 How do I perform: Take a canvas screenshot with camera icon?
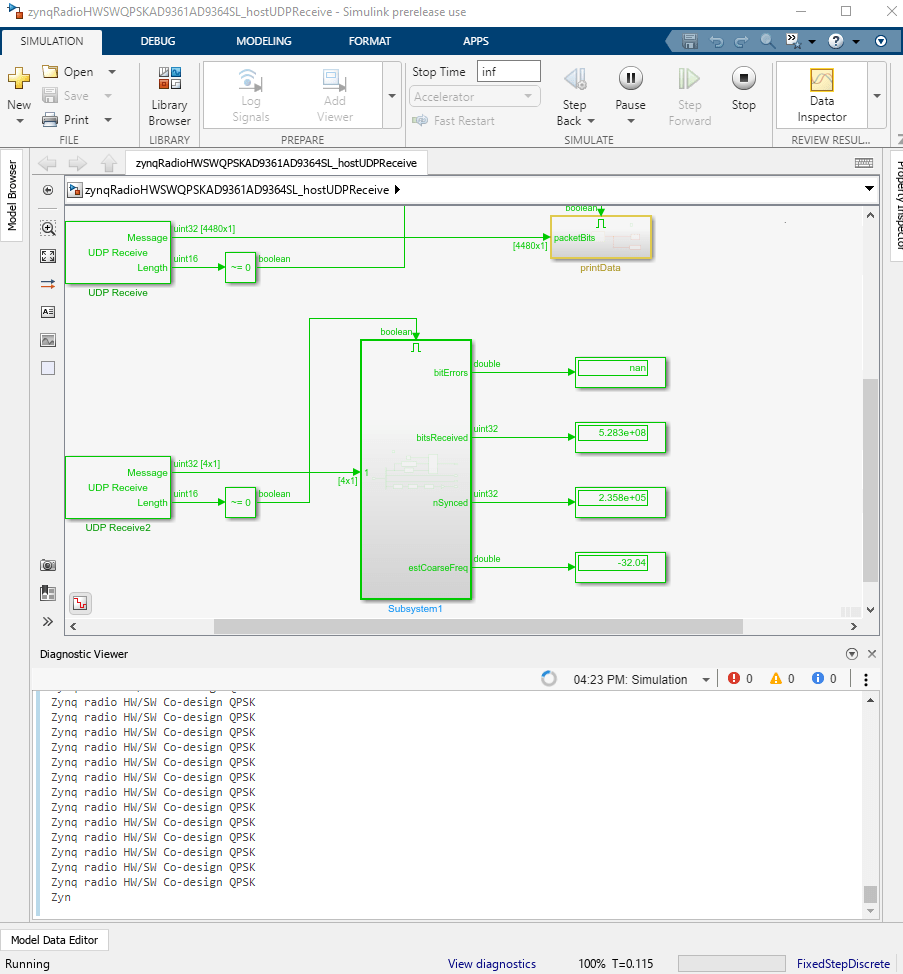pos(48,565)
